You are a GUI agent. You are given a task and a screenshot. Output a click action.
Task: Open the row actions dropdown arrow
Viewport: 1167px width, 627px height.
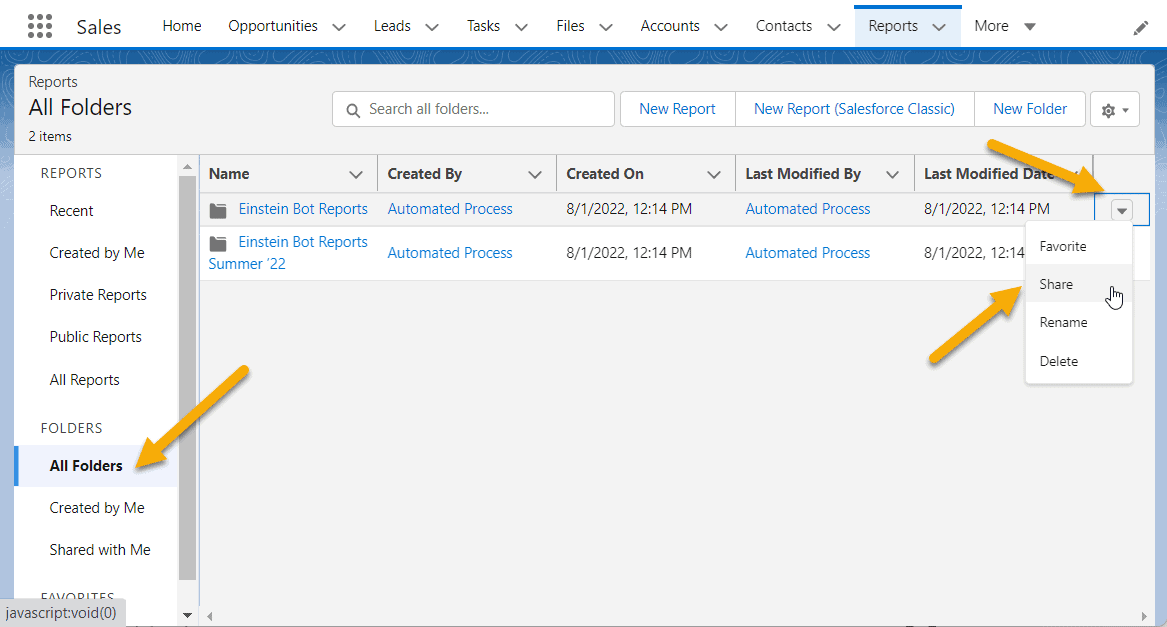tap(1122, 209)
